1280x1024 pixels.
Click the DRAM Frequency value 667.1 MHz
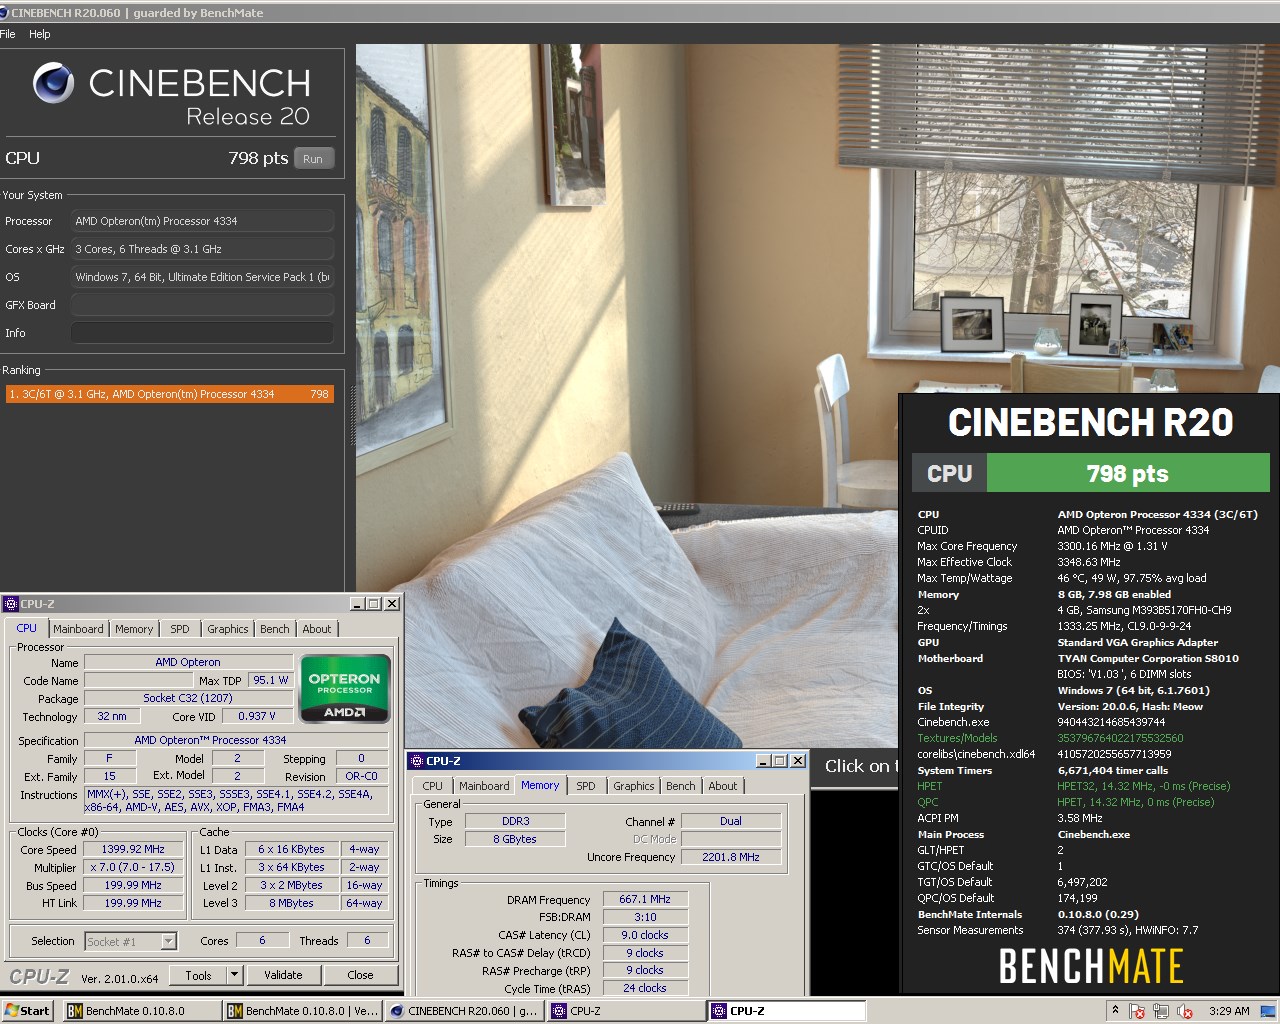(x=644, y=899)
